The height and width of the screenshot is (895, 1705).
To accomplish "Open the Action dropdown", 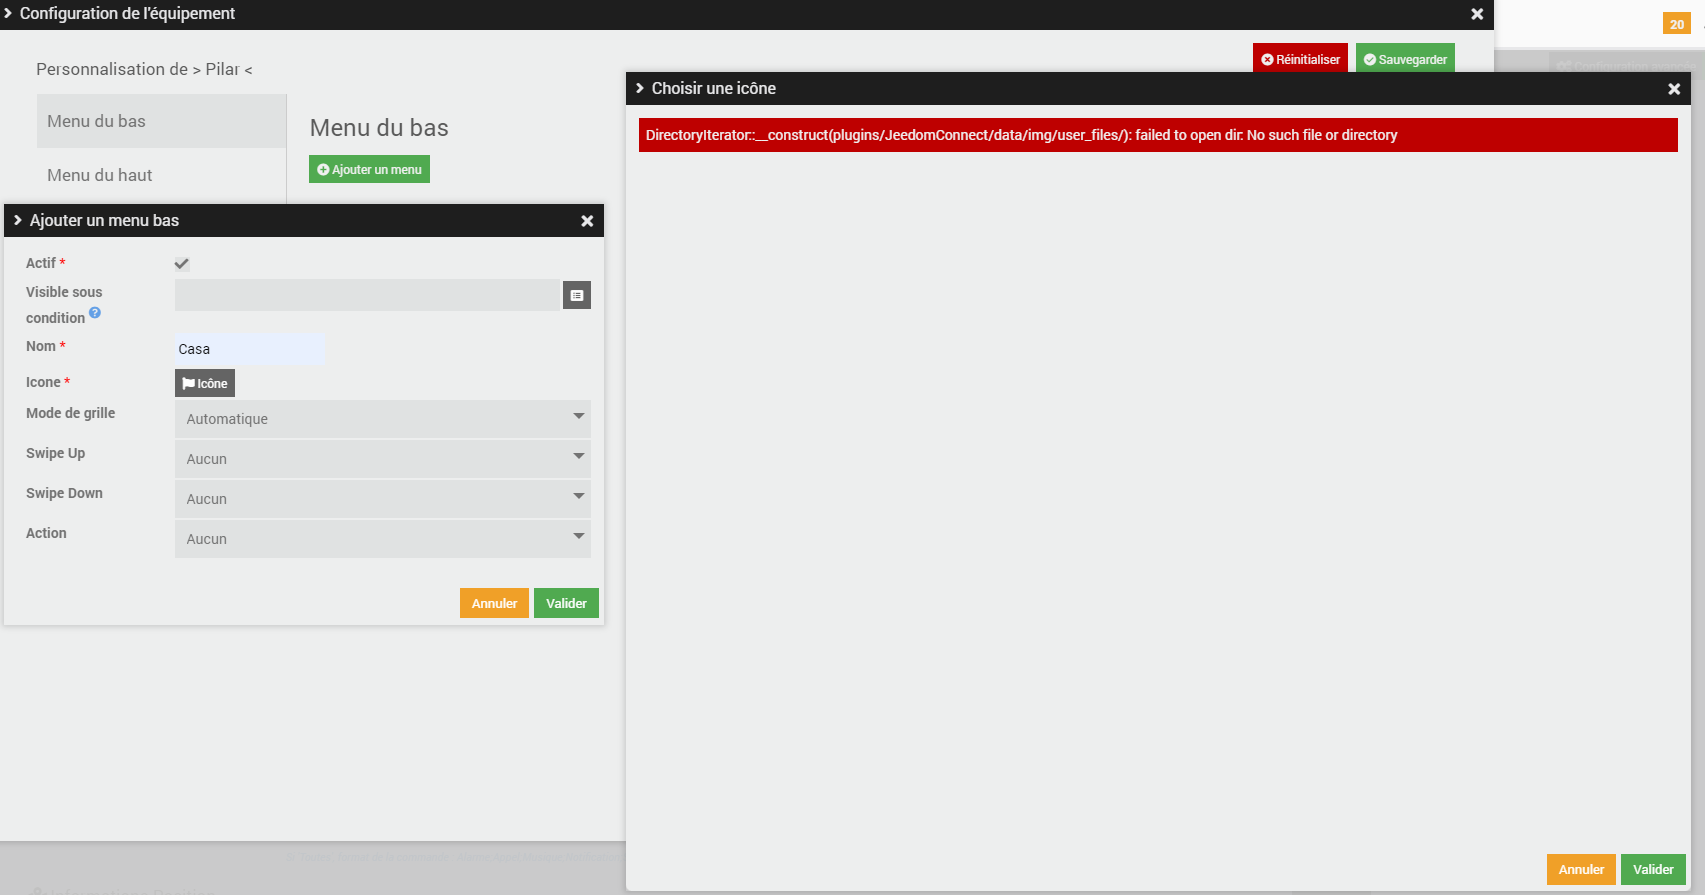I will coord(383,539).
